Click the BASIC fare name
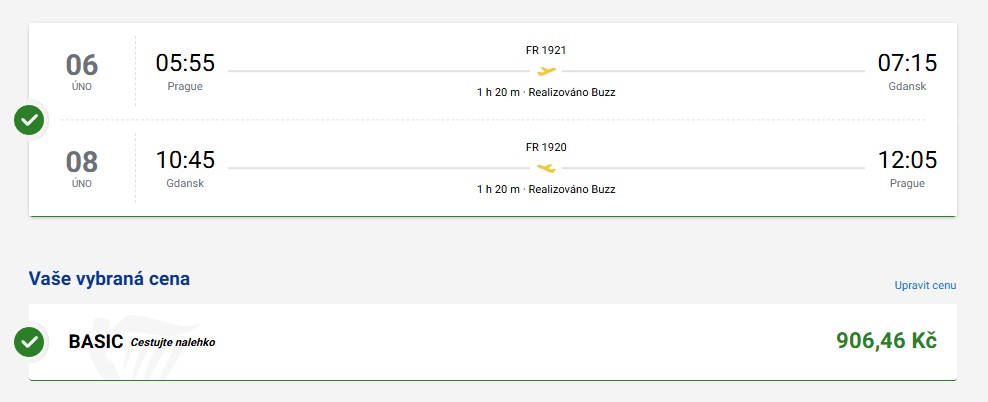988x402 pixels. (x=95, y=342)
